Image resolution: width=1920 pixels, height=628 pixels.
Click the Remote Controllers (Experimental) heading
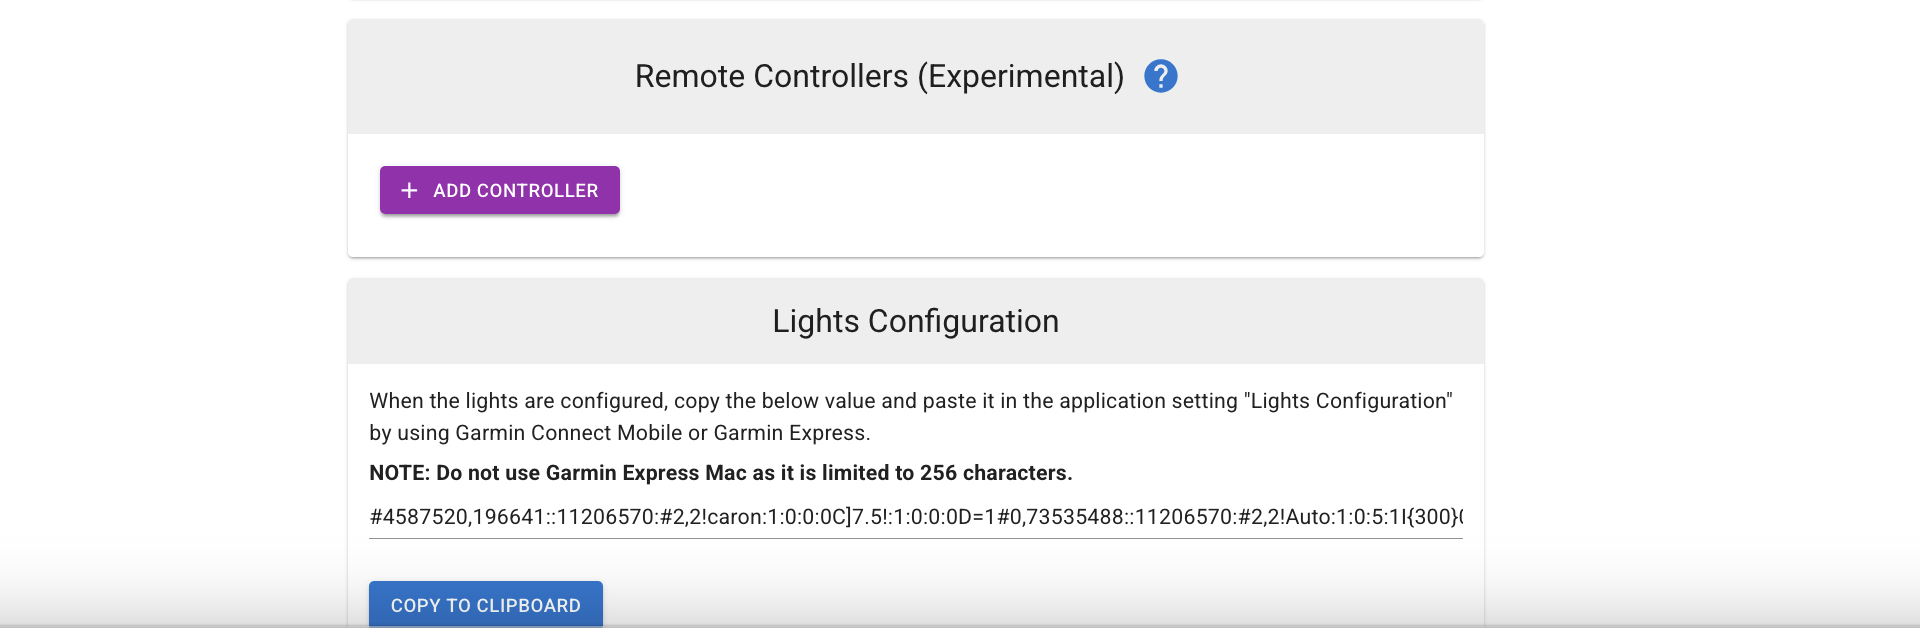[879, 76]
